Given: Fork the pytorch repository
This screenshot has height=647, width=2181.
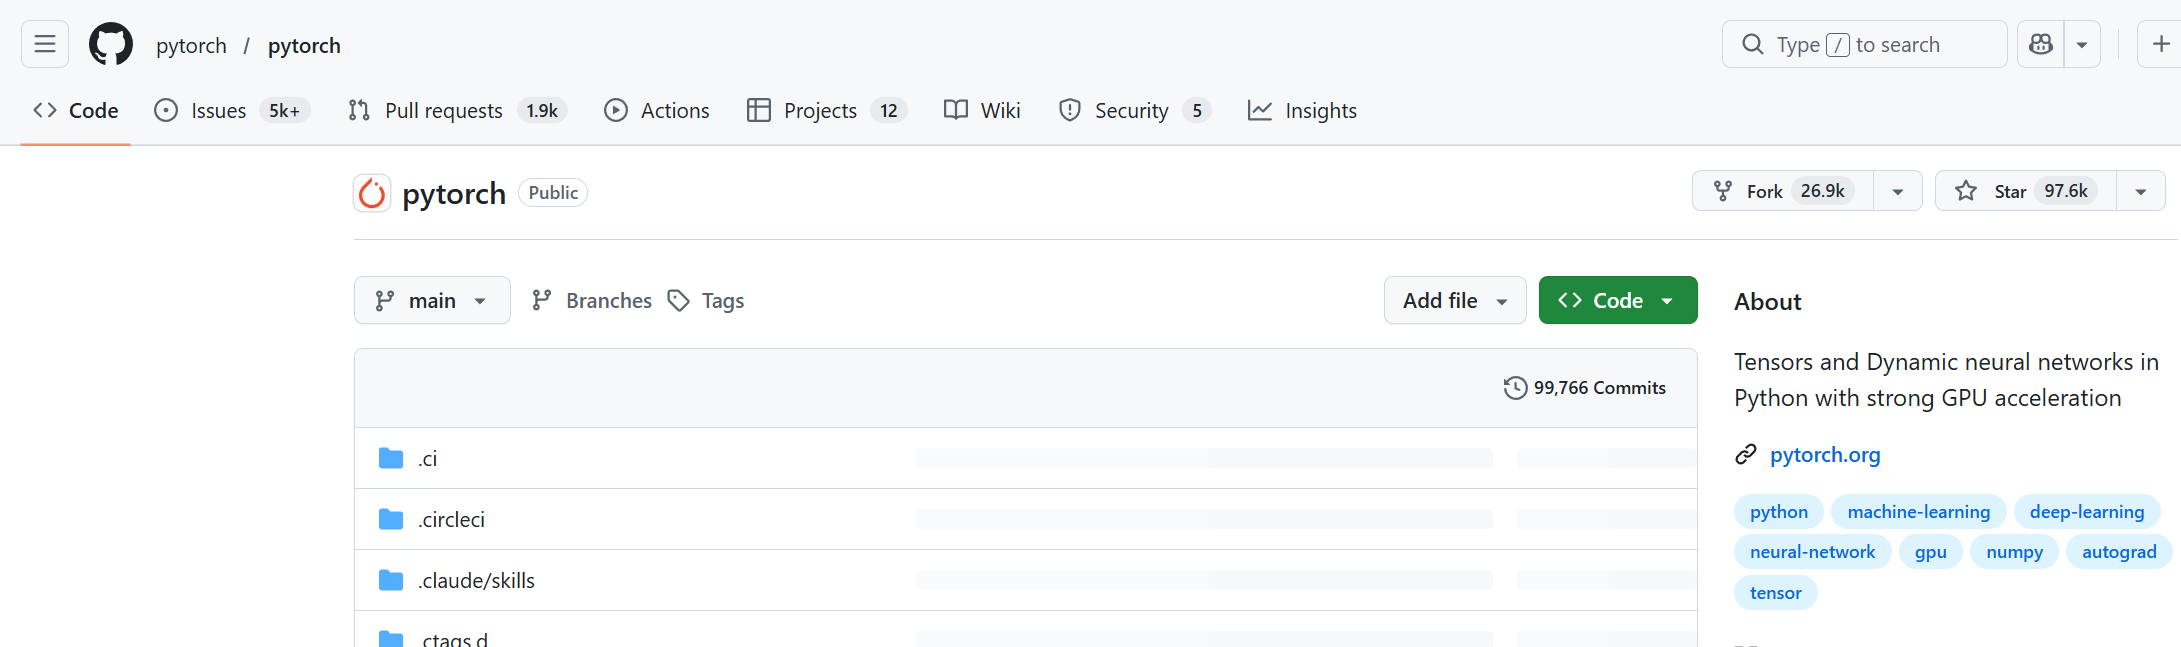Looking at the screenshot, I should point(1783,191).
